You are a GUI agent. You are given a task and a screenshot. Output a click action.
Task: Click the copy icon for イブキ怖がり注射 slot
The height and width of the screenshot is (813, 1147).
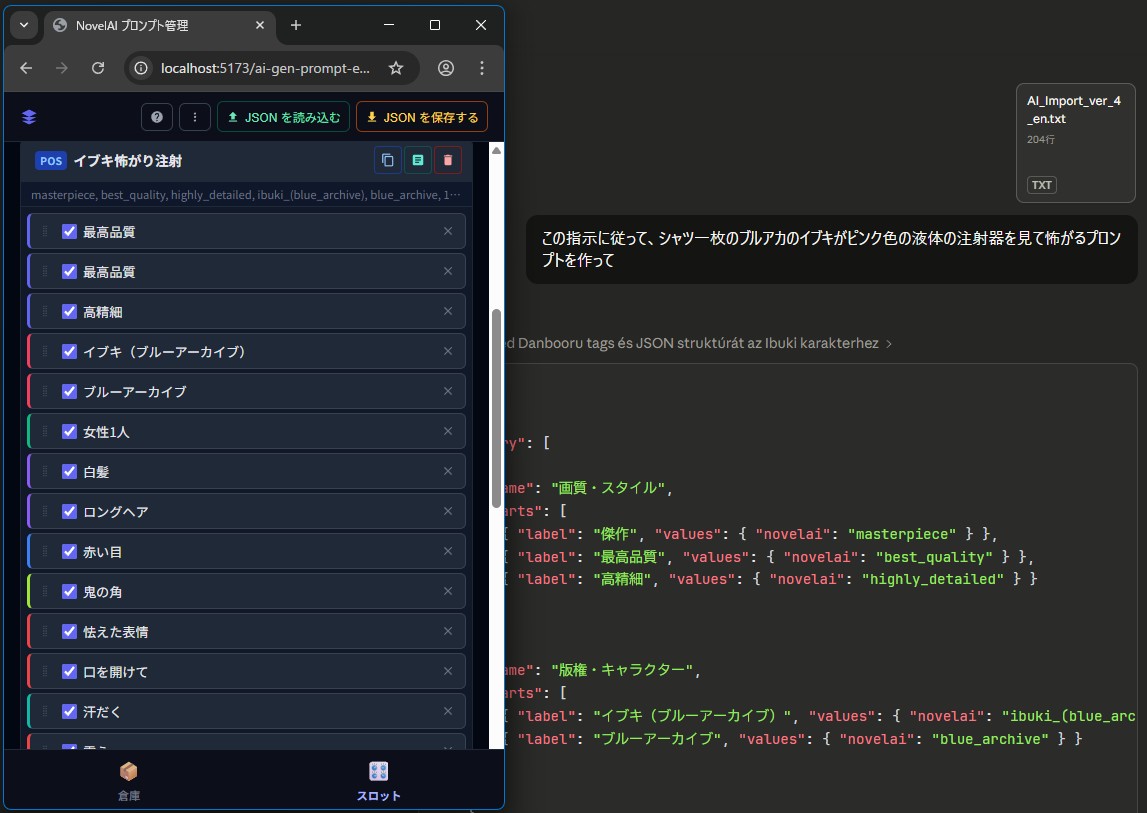click(x=387, y=160)
